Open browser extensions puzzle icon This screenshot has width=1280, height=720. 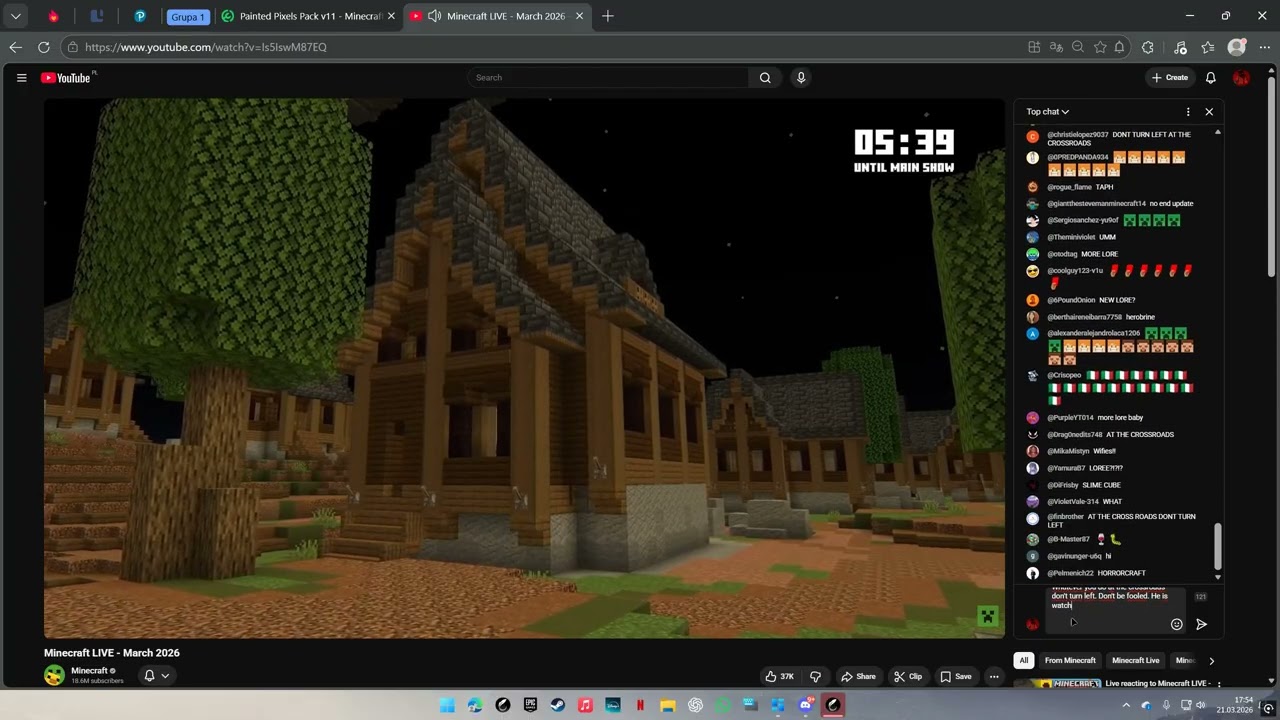coord(1148,47)
